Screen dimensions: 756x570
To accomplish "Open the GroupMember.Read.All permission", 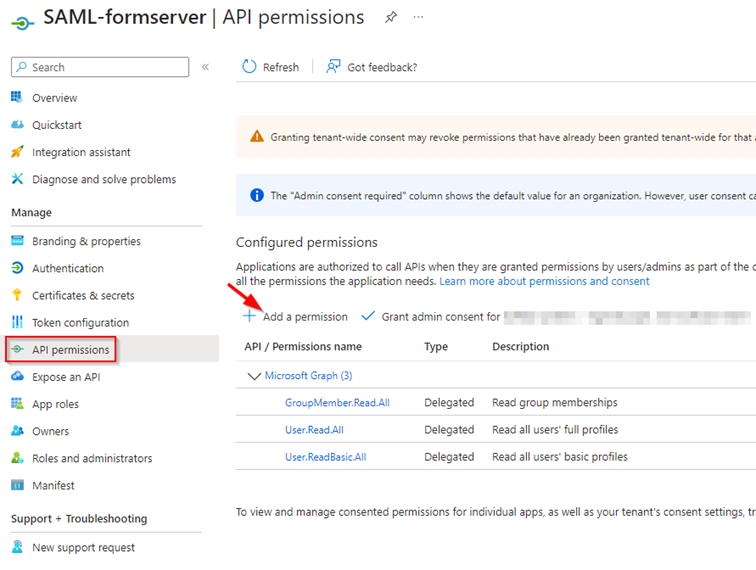I will (337, 403).
